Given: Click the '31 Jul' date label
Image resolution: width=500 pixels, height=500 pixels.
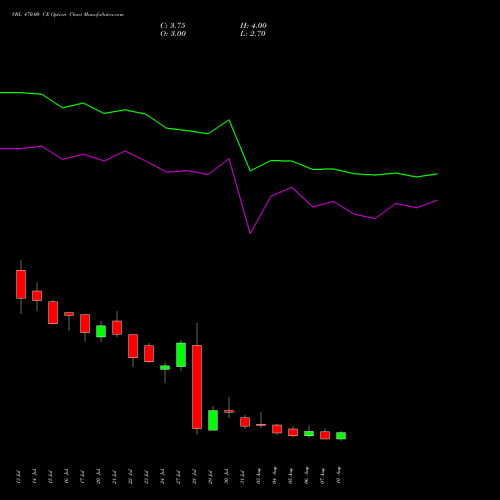Looking at the screenshot, I should [242, 477].
